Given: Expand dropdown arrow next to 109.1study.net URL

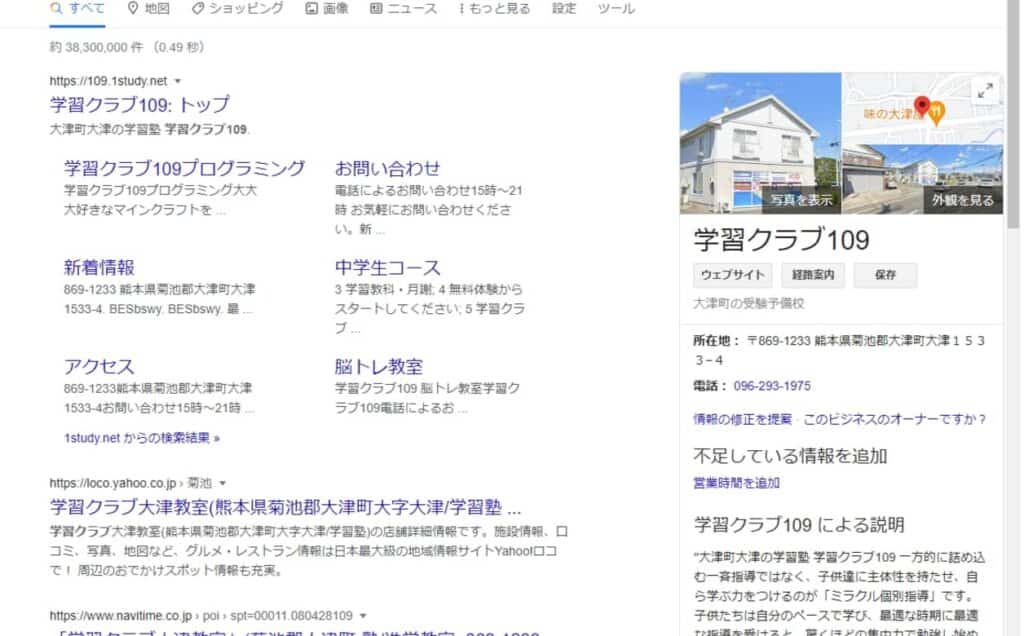Looking at the screenshot, I should click(178, 81).
